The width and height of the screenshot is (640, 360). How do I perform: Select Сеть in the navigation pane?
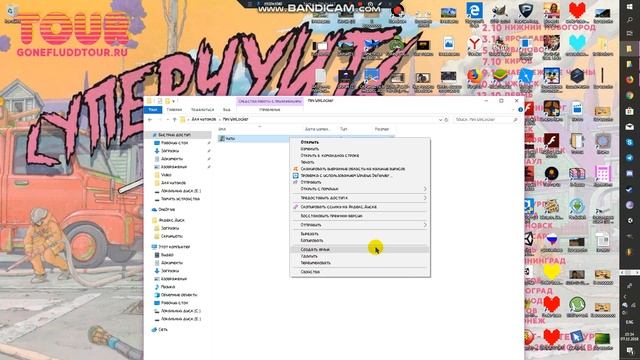point(162,329)
